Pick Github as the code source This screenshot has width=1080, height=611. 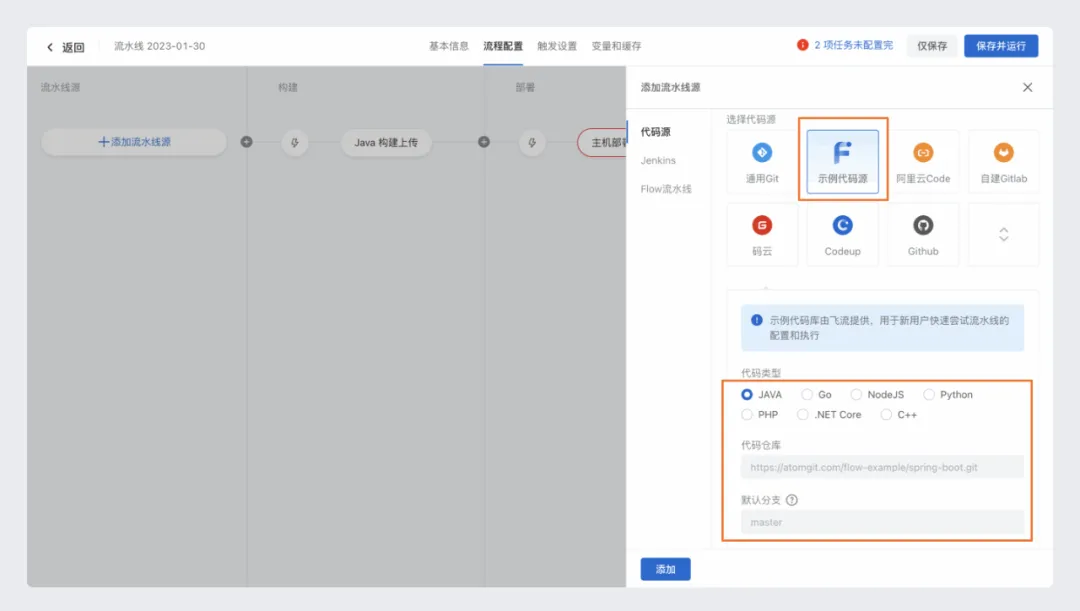coord(923,234)
